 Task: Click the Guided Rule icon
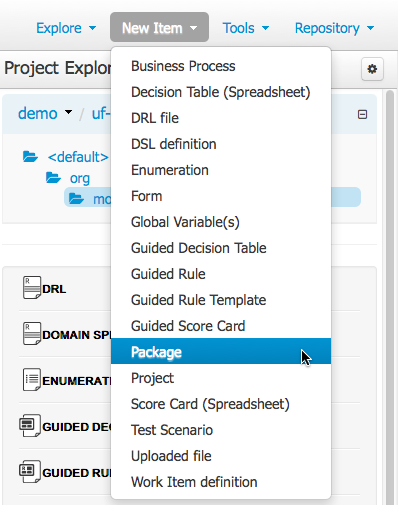[30, 471]
